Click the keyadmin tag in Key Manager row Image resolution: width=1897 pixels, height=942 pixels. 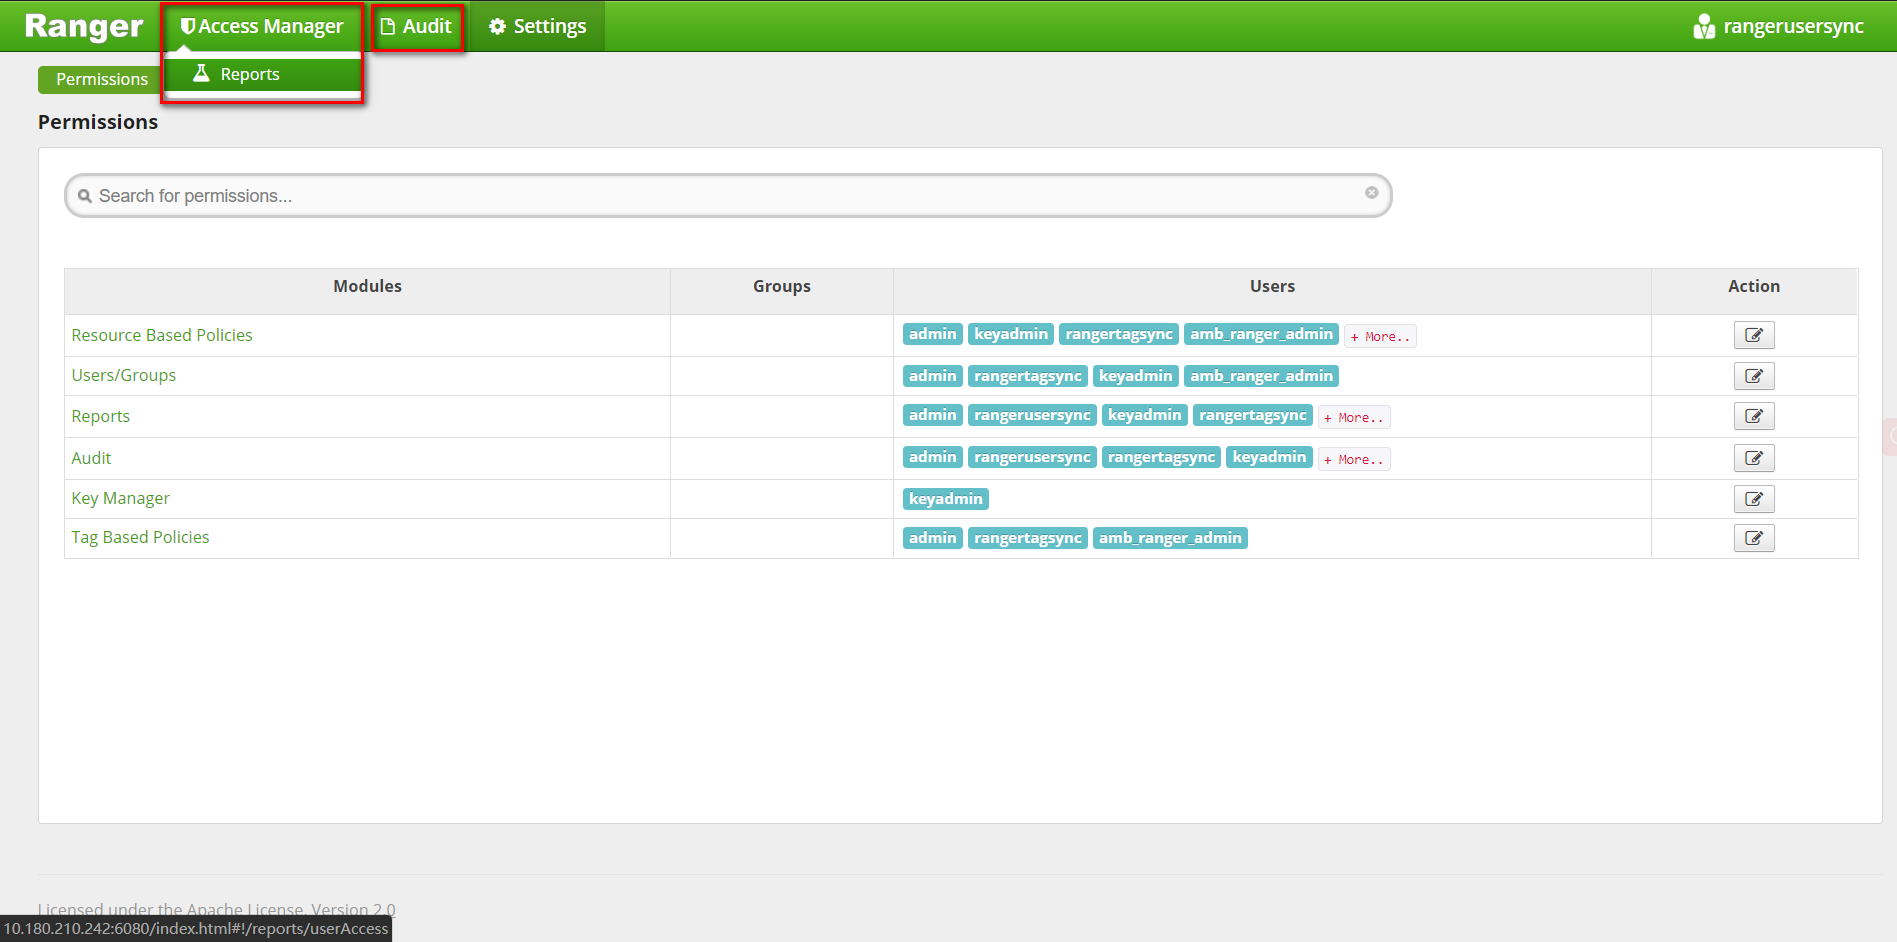[946, 499]
